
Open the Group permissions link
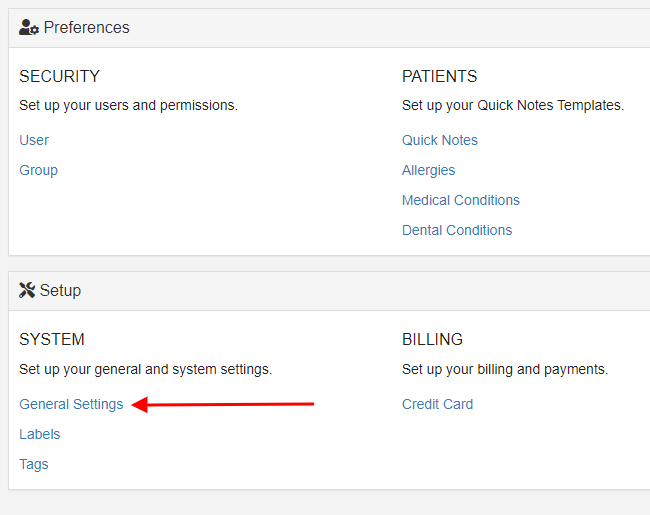pyautogui.click(x=39, y=170)
